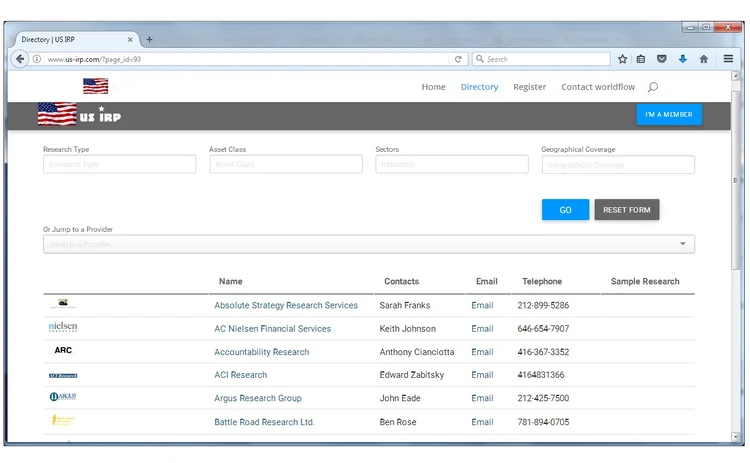Click the Battle Road Research logo thumbnail

click(63, 420)
